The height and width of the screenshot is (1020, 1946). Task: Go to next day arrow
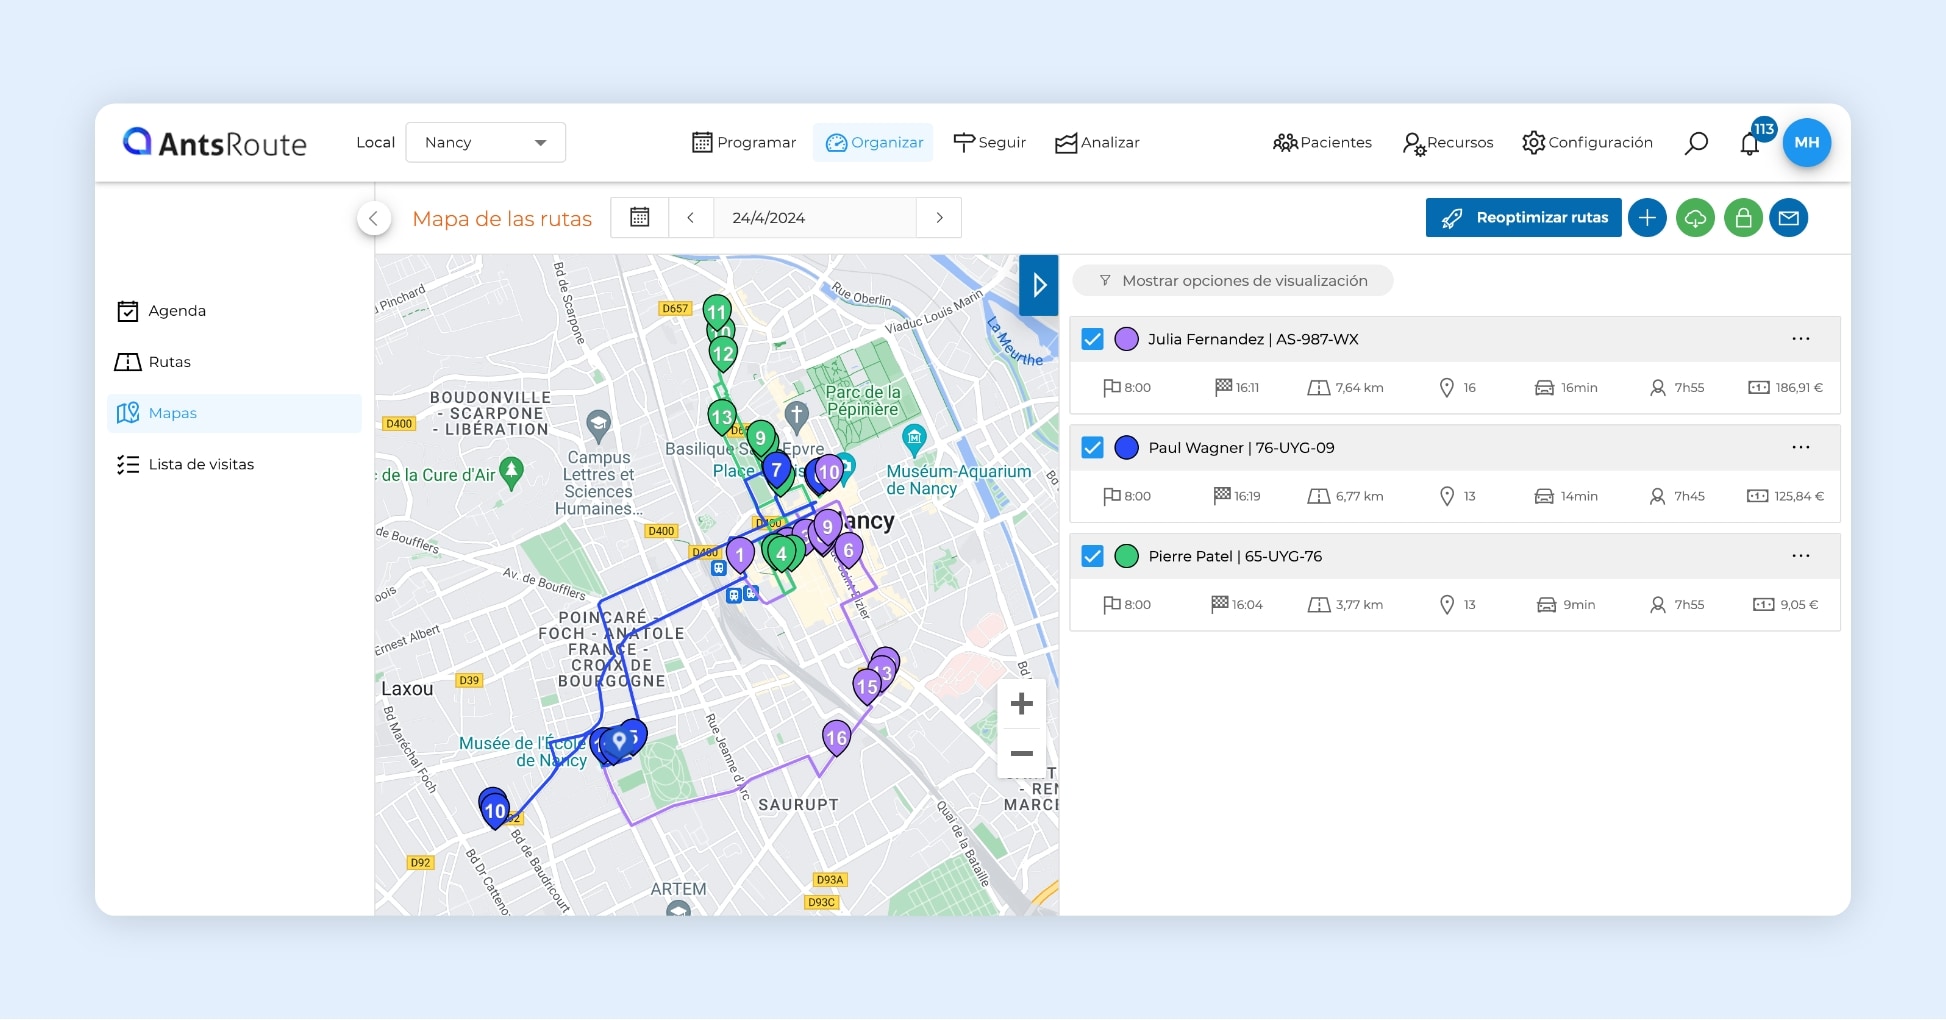click(939, 218)
